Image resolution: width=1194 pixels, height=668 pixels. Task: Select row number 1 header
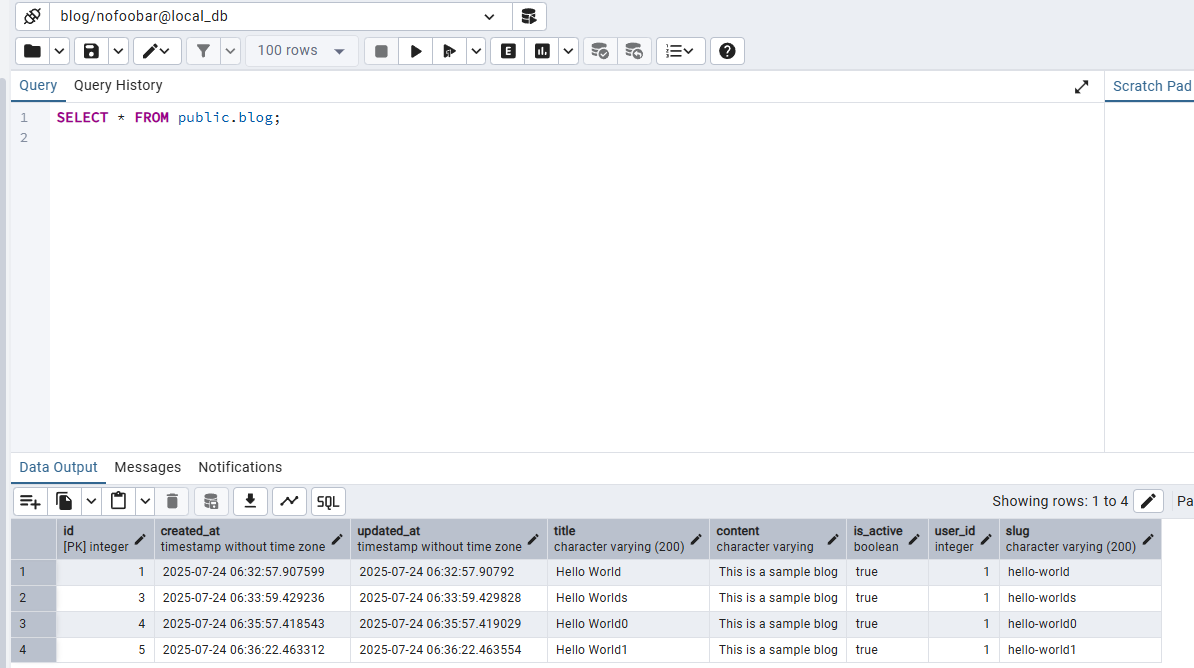(x=34, y=571)
